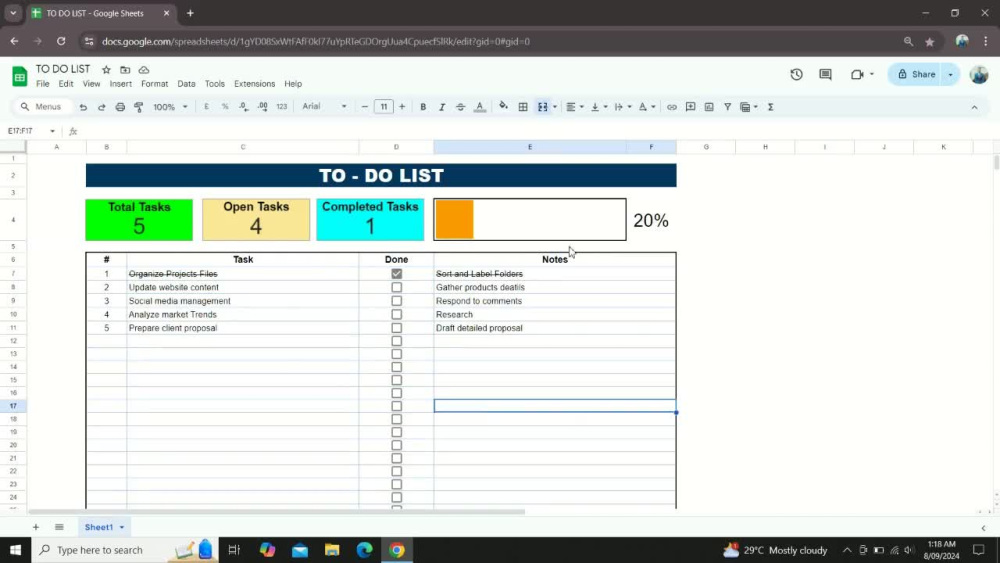The width and height of the screenshot is (1000, 563).
Task: Create a filter with funnel icon
Action: 727,107
